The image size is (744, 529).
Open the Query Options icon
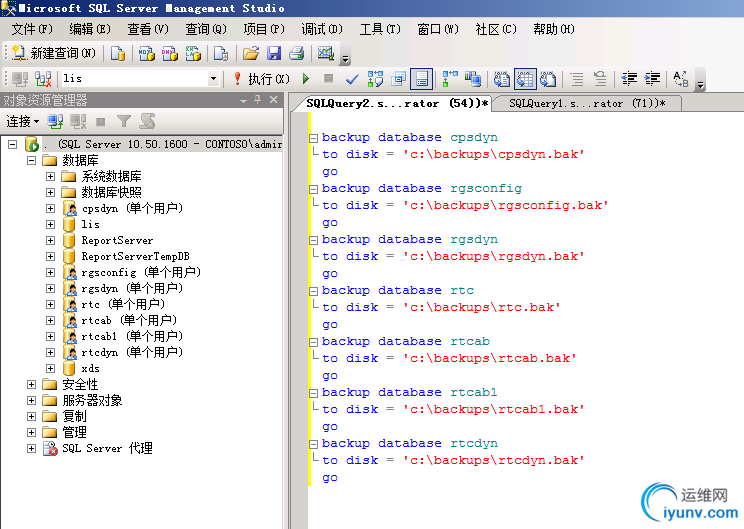click(398, 79)
